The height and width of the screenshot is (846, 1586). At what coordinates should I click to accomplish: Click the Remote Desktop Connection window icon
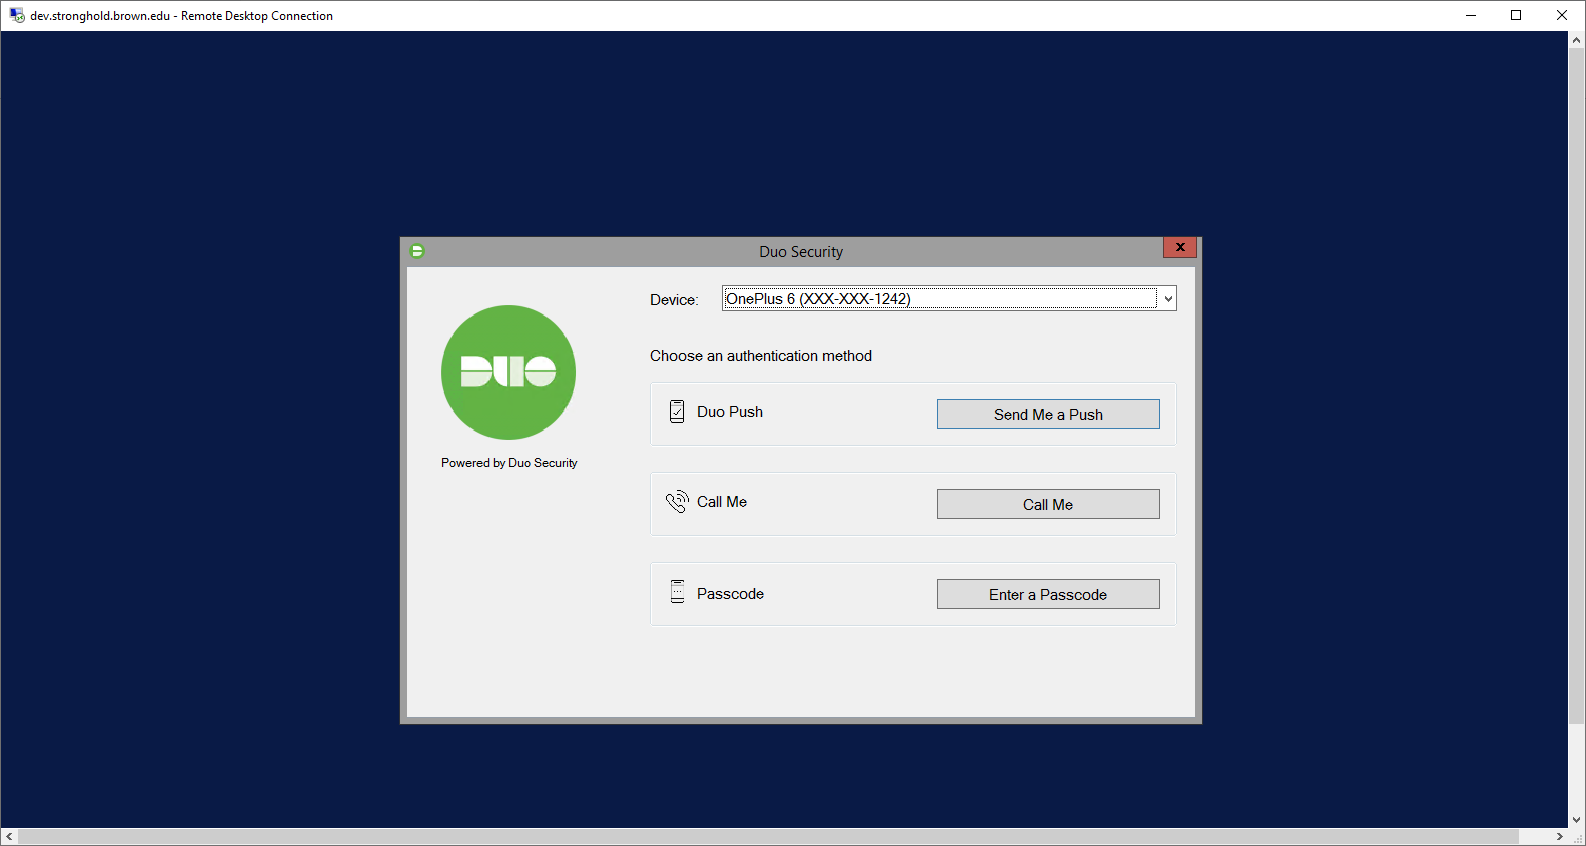coord(17,15)
